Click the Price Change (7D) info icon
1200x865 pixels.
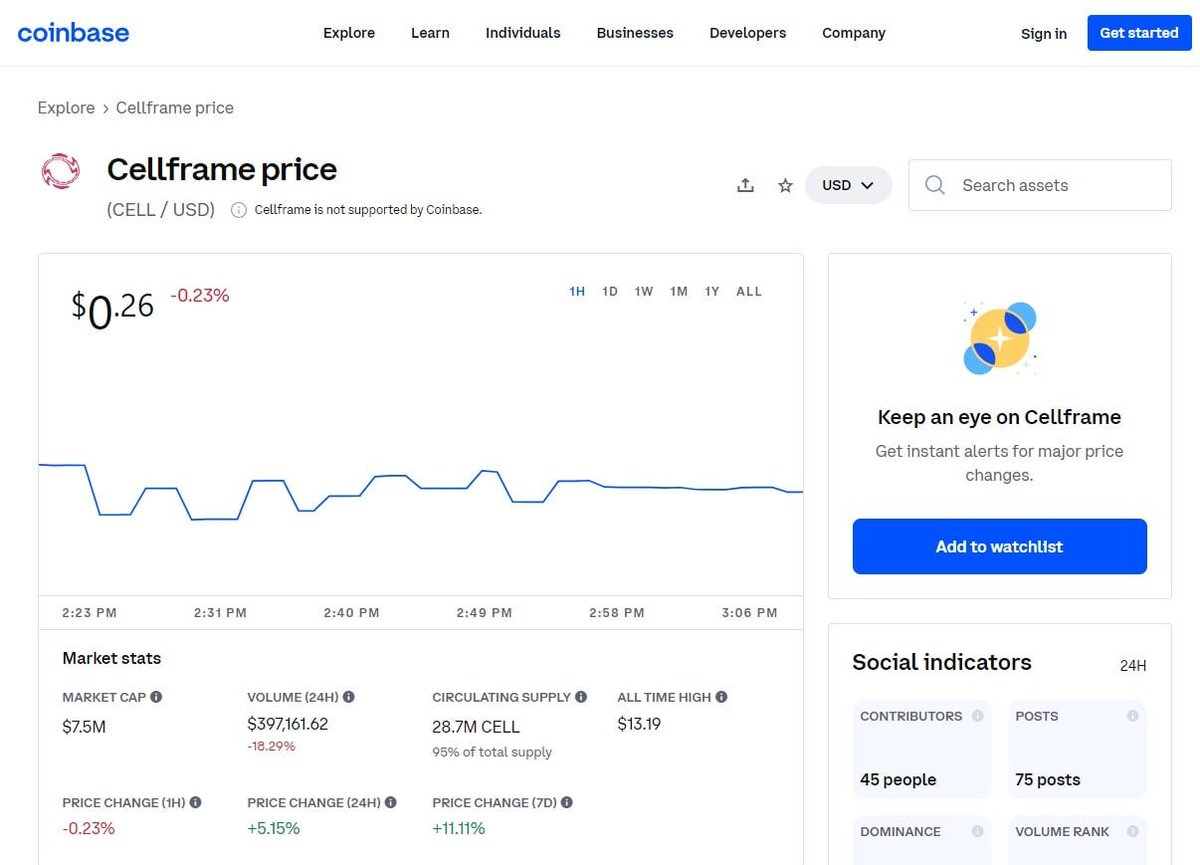pyautogui.click(x=567, y=802)
